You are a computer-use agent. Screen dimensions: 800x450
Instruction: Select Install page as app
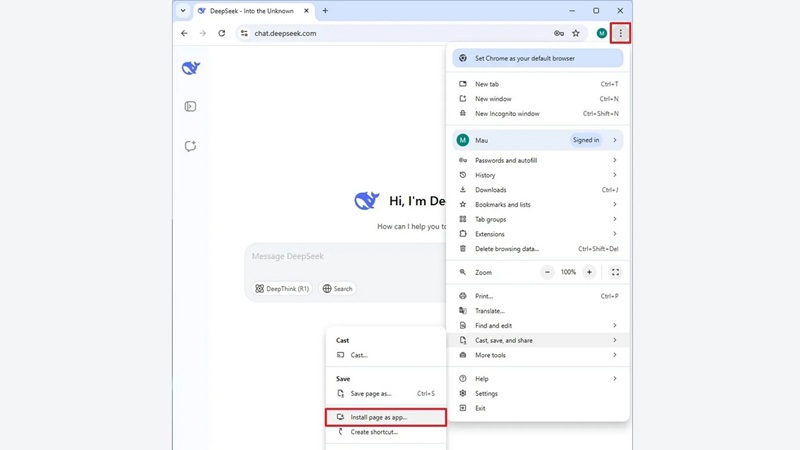click(379, 417)
